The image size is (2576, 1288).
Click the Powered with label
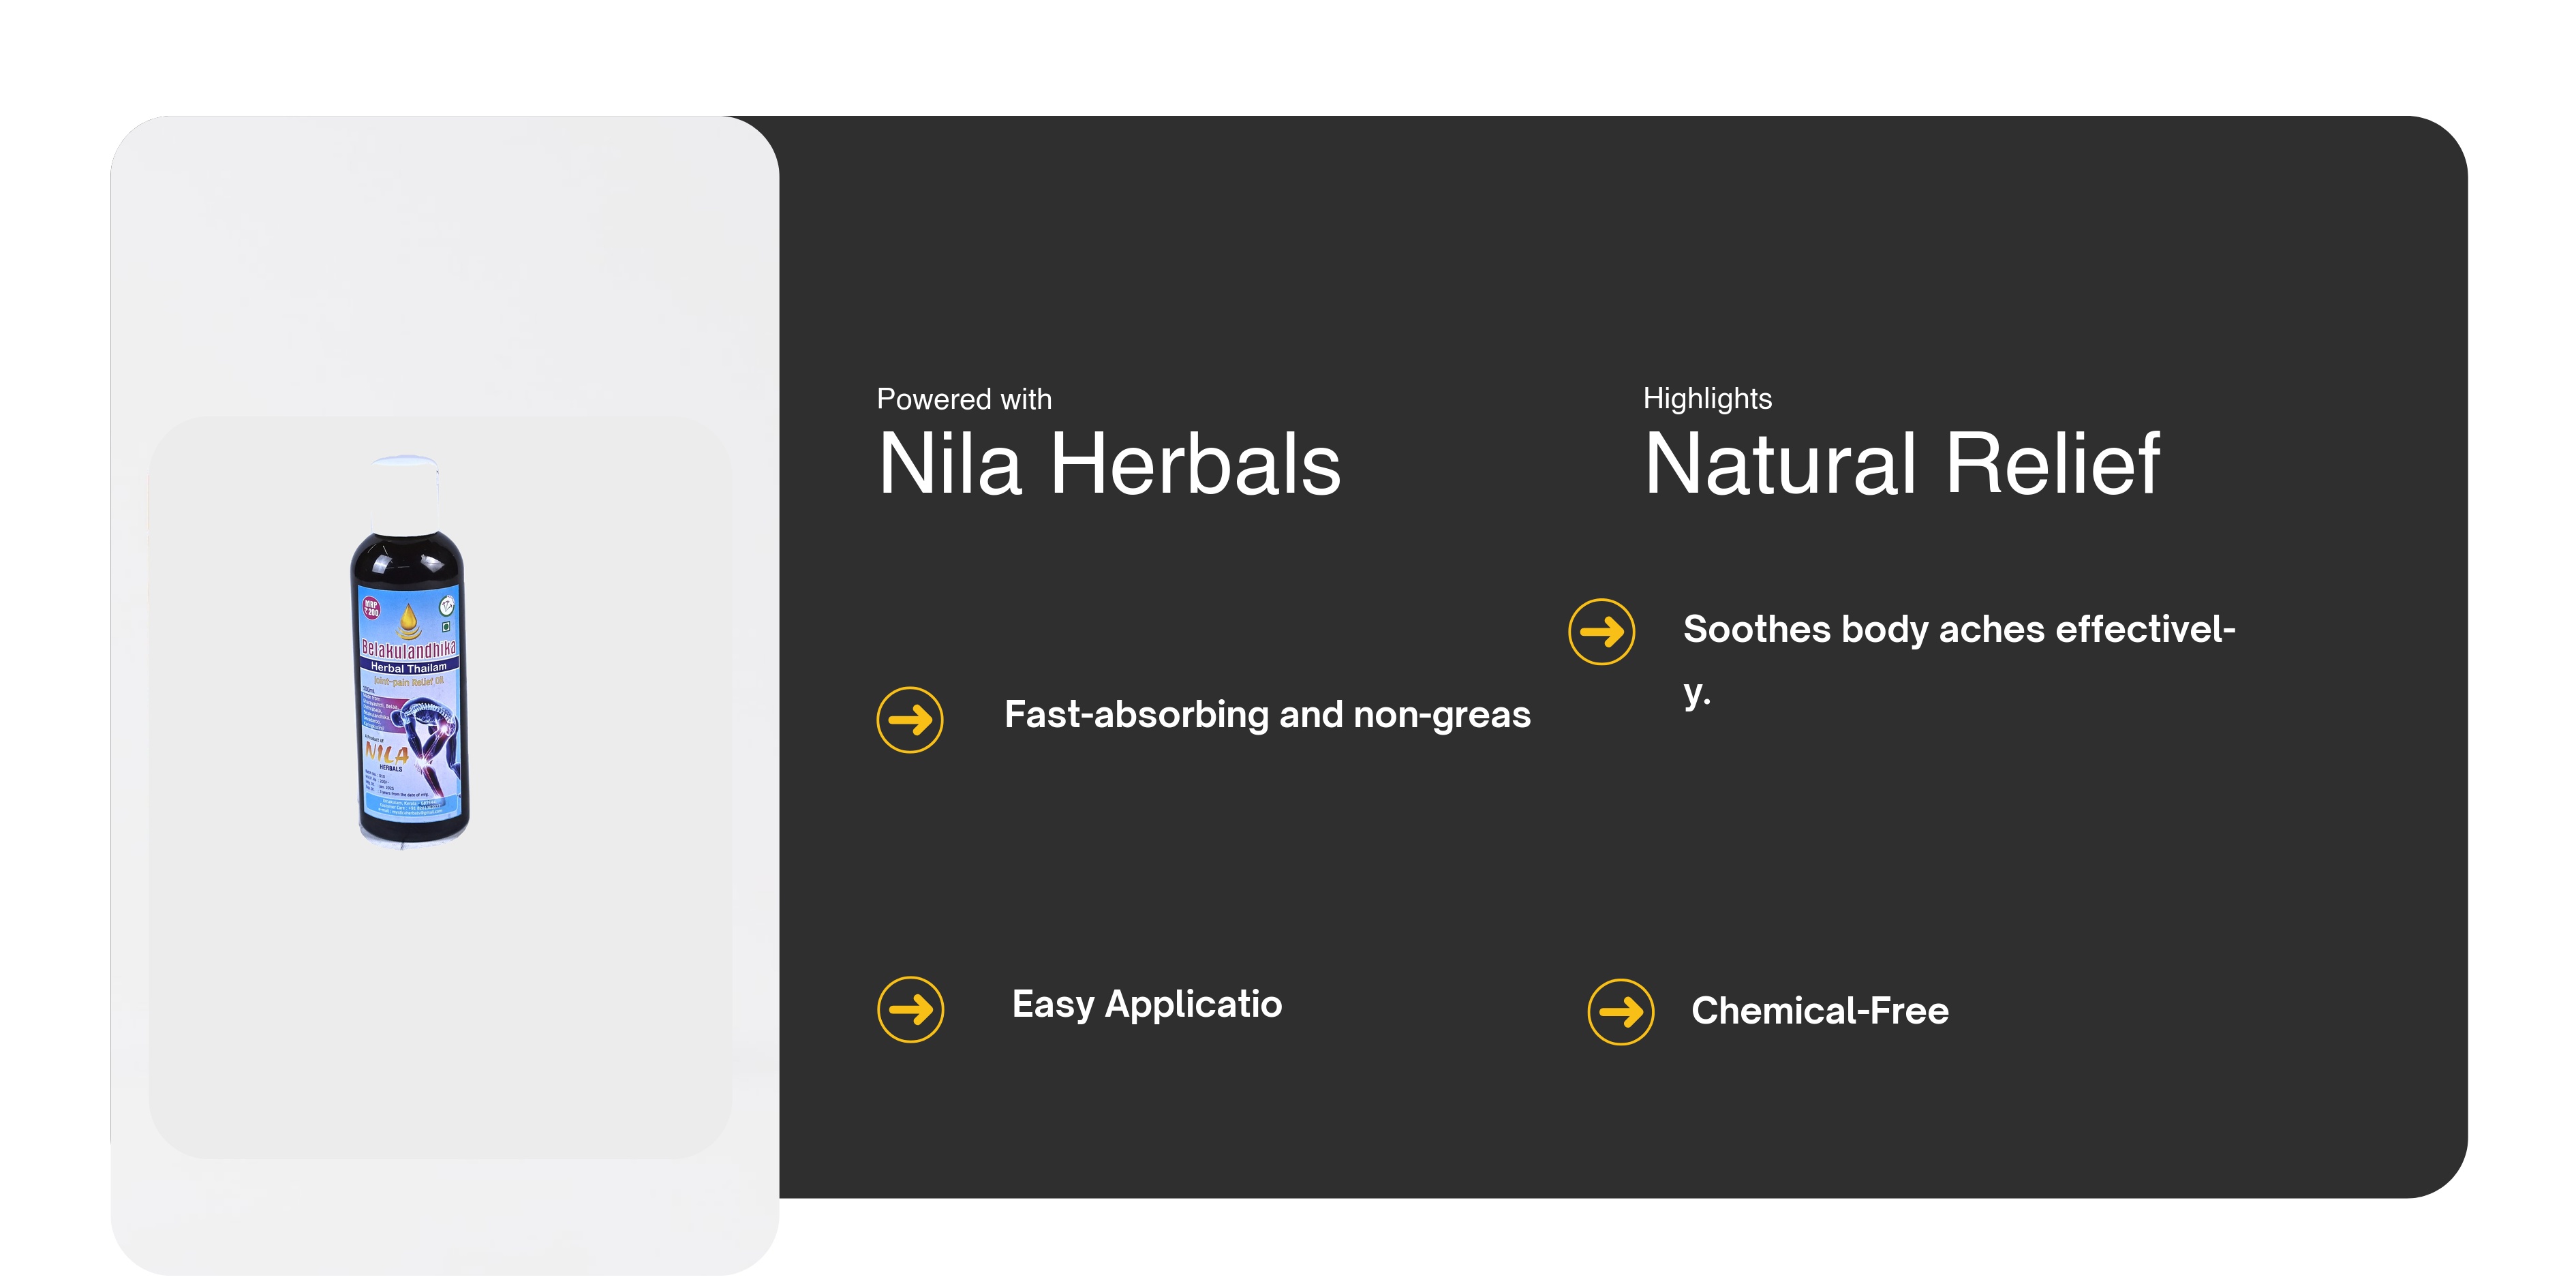(x=964, y=399)
